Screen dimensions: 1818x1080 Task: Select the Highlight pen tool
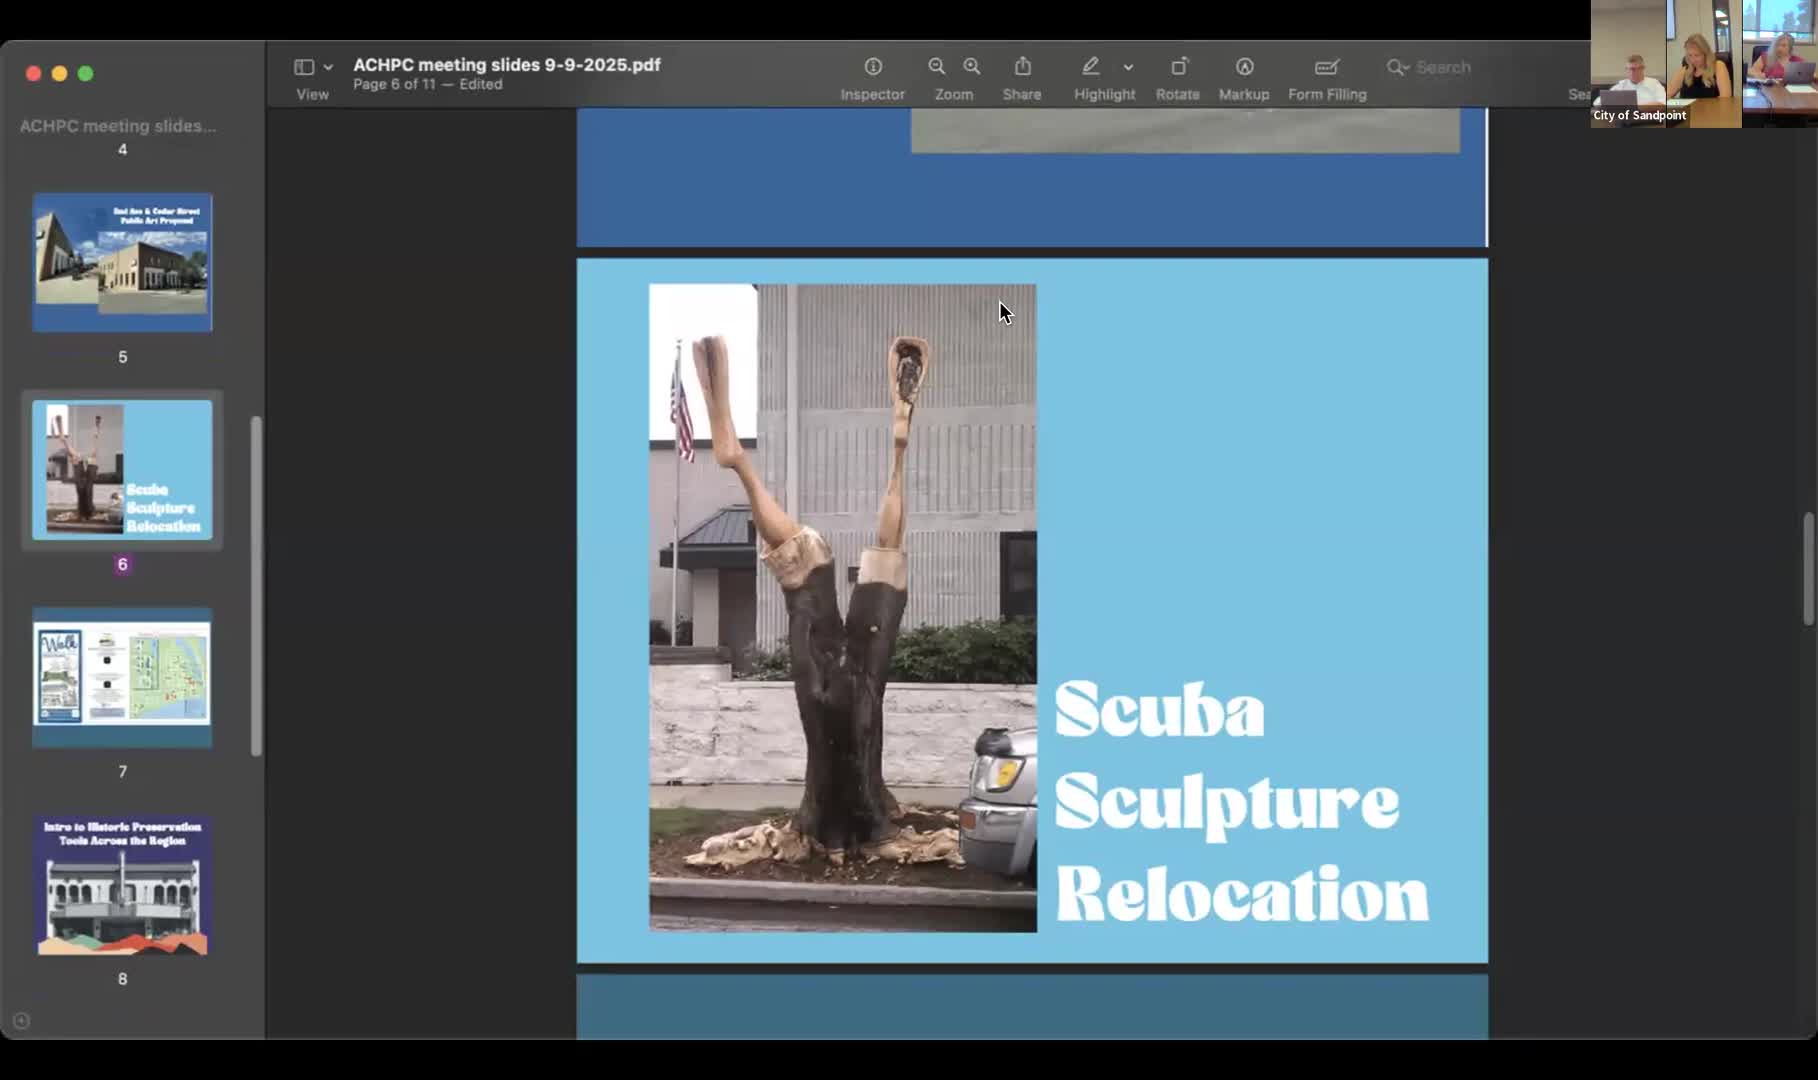coord(1091,66)
